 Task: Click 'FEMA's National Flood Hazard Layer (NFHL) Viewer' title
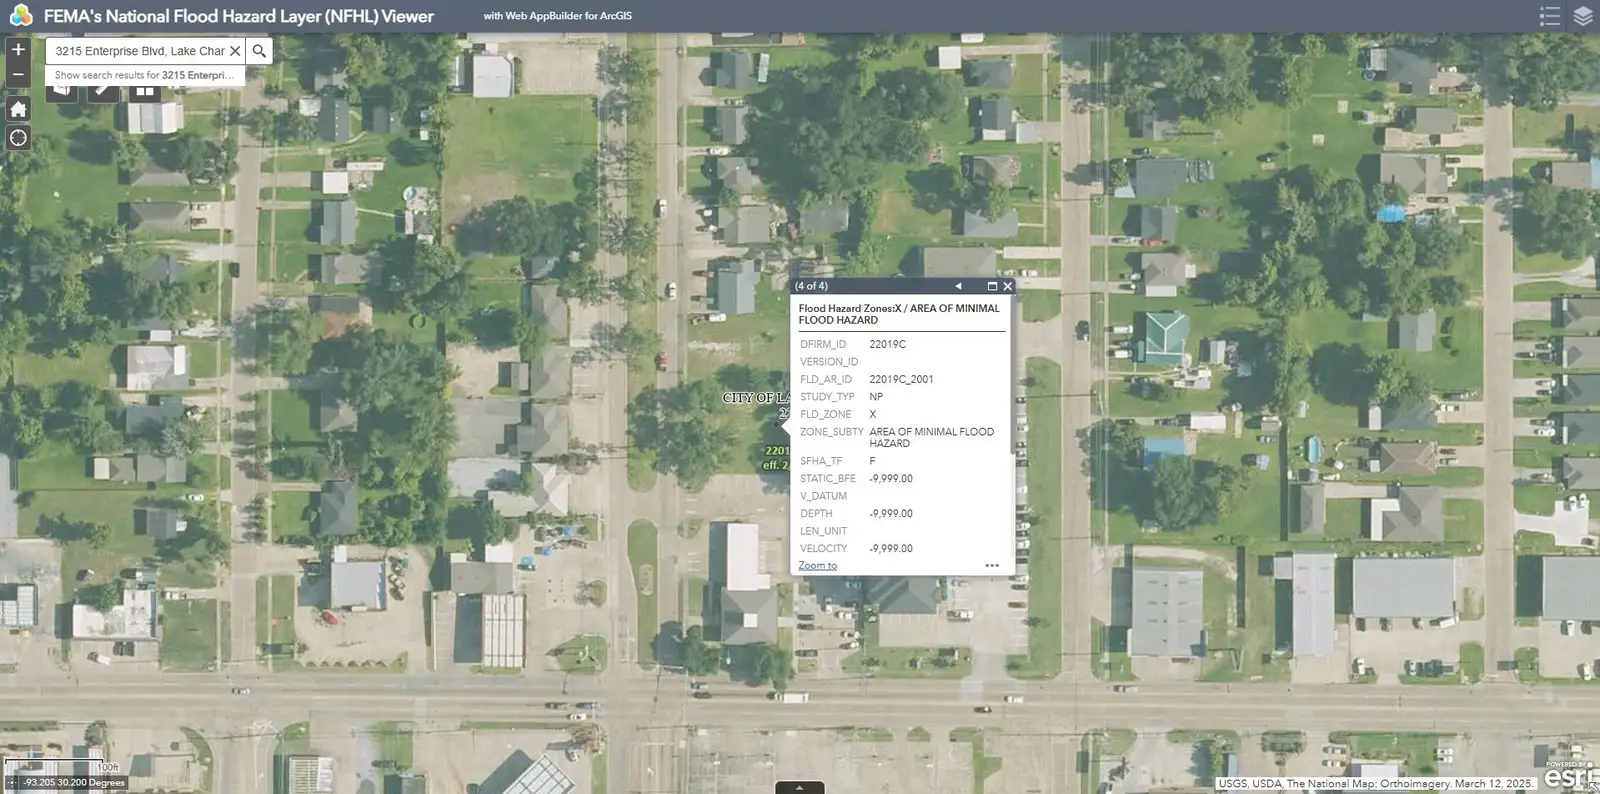pyautogui.click(x=239, y=16)
